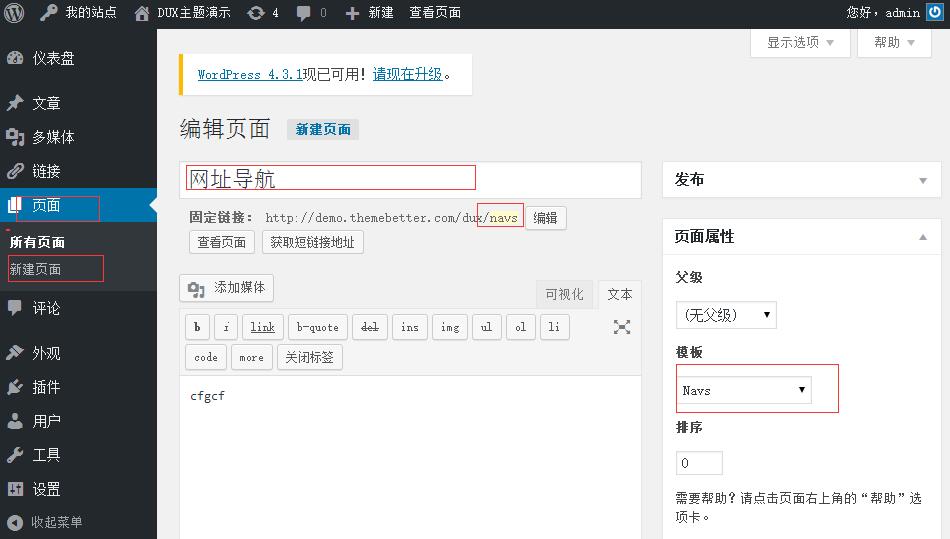Click the admin avatar power icon
The width and height of the screenshot is (950, 539).
(935, 12)
